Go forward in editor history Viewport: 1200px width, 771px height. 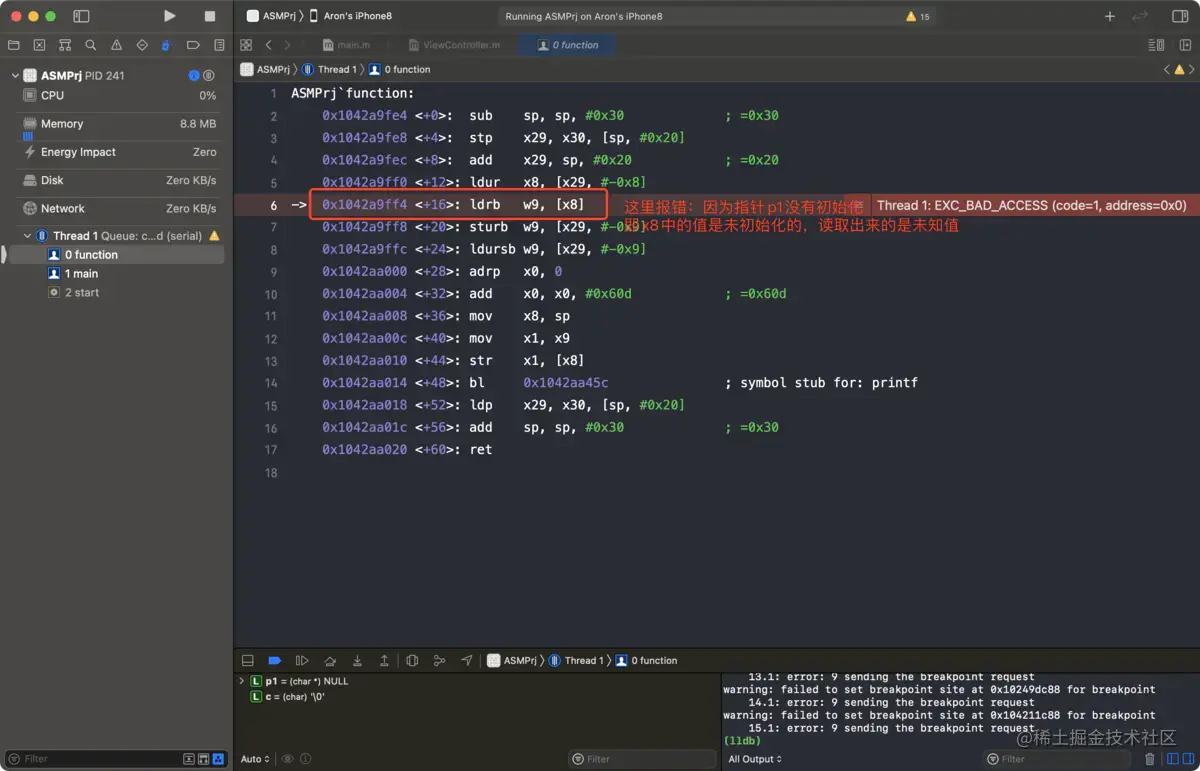pos(287,45)
